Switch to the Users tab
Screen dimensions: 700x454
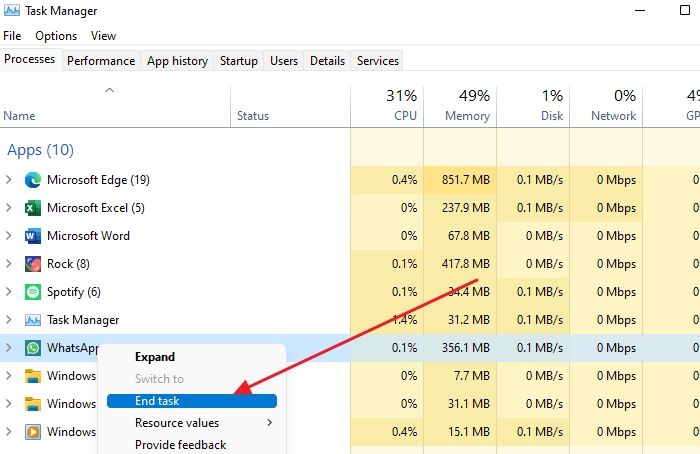[x=284, y=61]
